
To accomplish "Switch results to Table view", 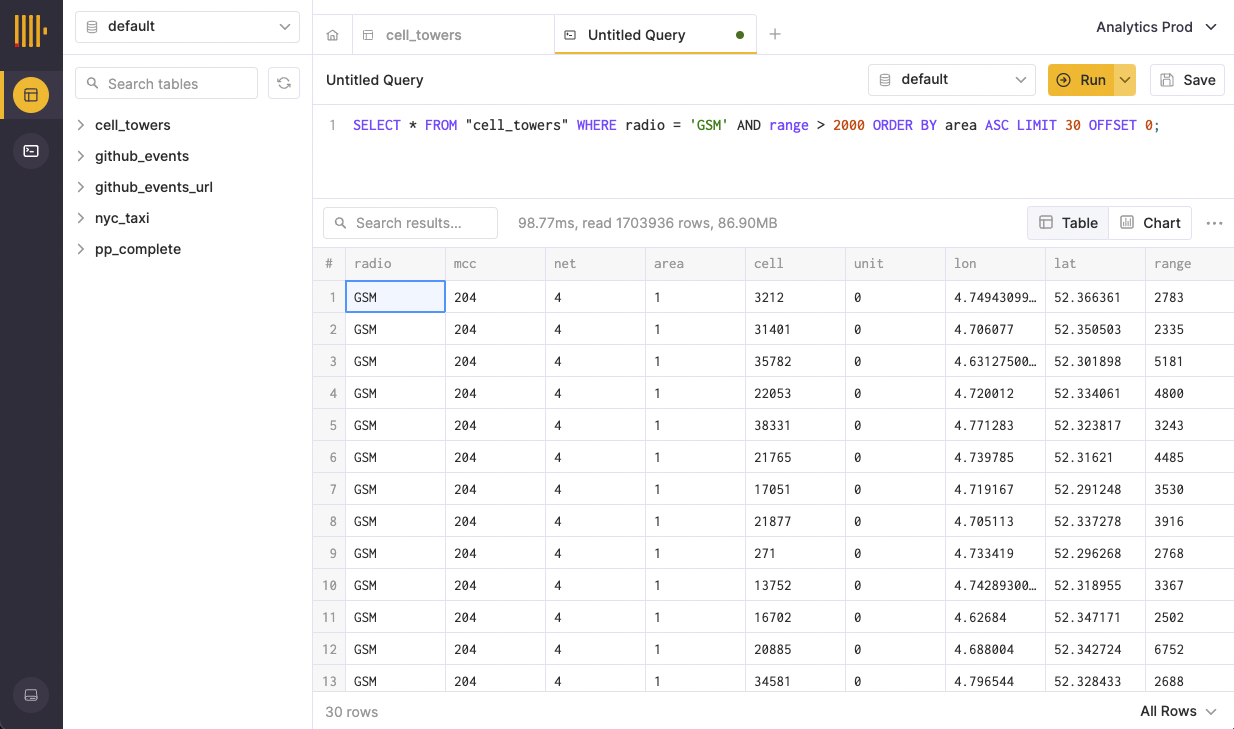I will click(x=1067, y=222).
